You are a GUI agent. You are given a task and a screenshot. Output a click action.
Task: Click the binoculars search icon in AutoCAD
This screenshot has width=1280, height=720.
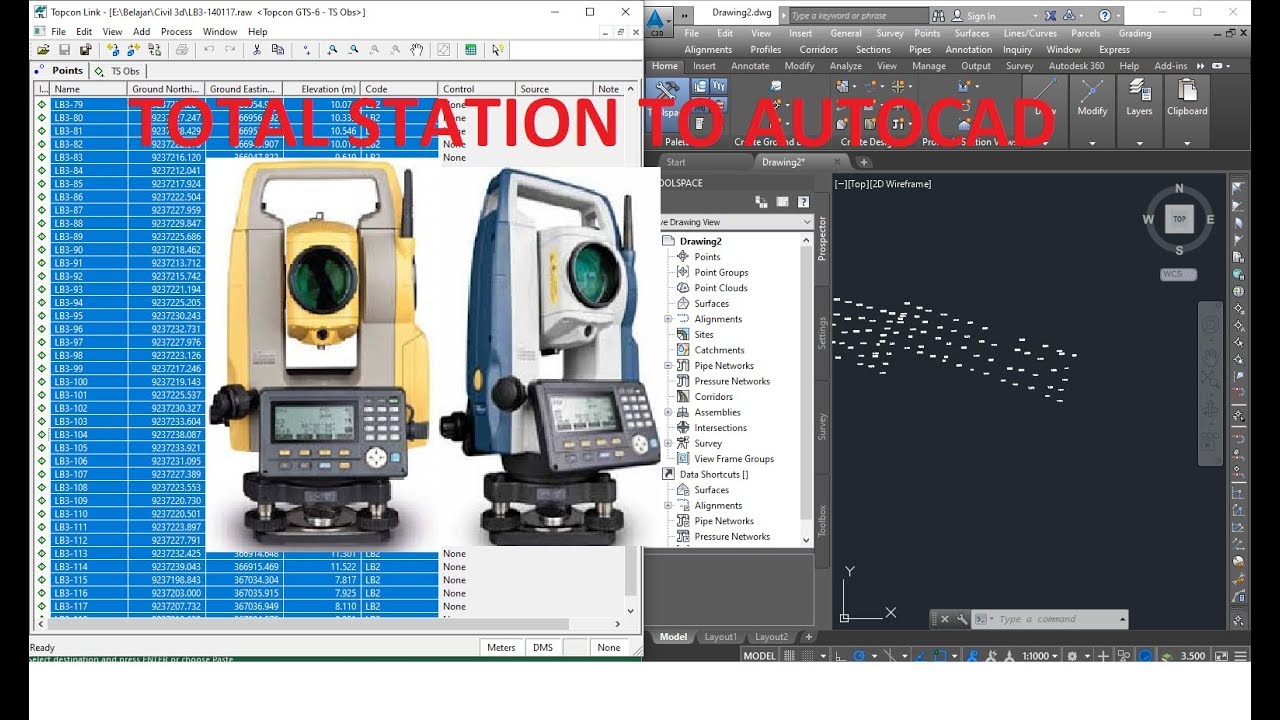939,16
